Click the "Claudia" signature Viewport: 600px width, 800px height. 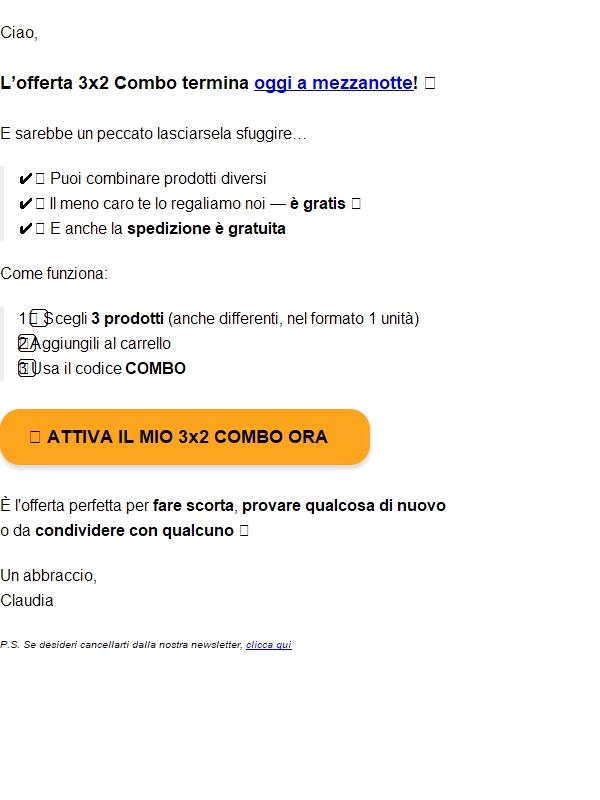point(27,601)
